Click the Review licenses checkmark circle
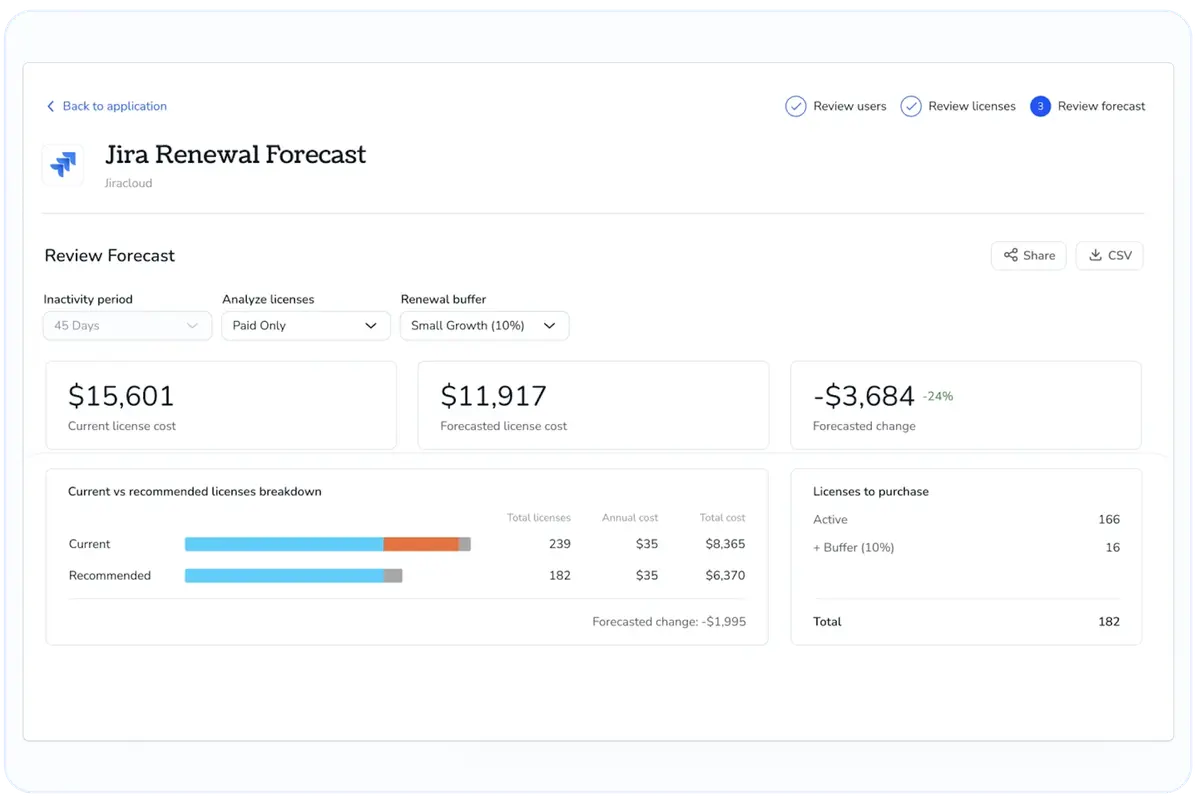1200x800 pixels. click(911, 106)
